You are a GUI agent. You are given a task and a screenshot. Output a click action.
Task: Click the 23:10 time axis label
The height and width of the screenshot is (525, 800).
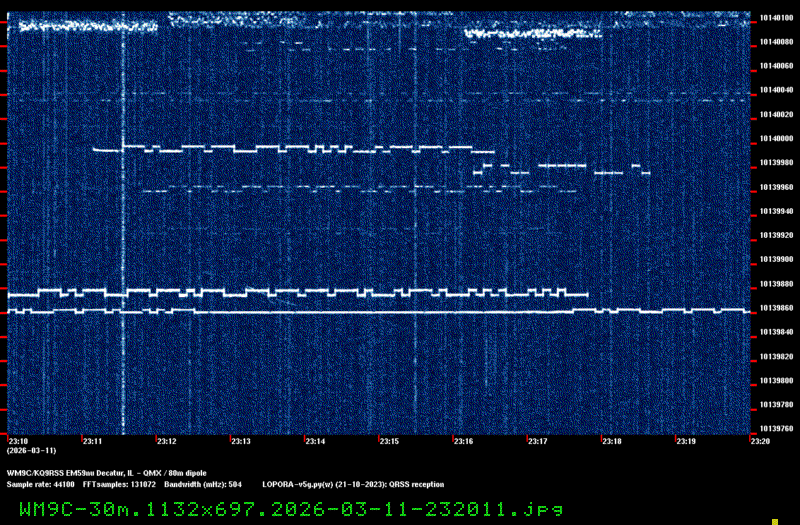coord(18,441)
